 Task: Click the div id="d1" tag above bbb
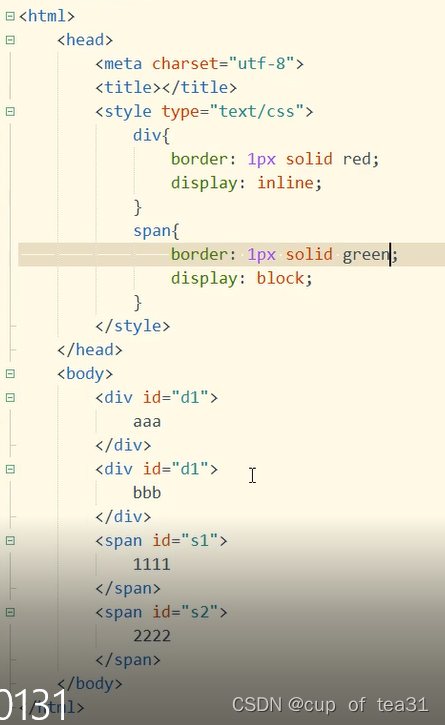(156, 469)
